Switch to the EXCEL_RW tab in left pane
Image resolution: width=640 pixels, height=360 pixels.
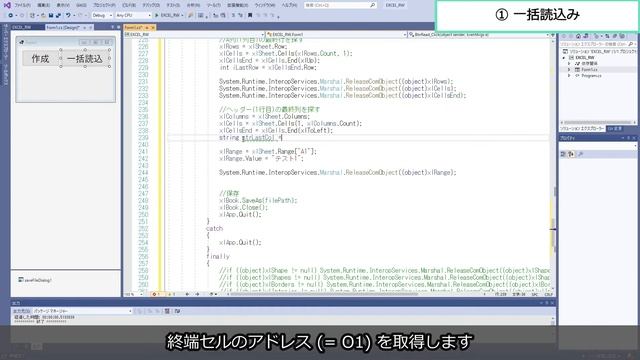(22, 27)
